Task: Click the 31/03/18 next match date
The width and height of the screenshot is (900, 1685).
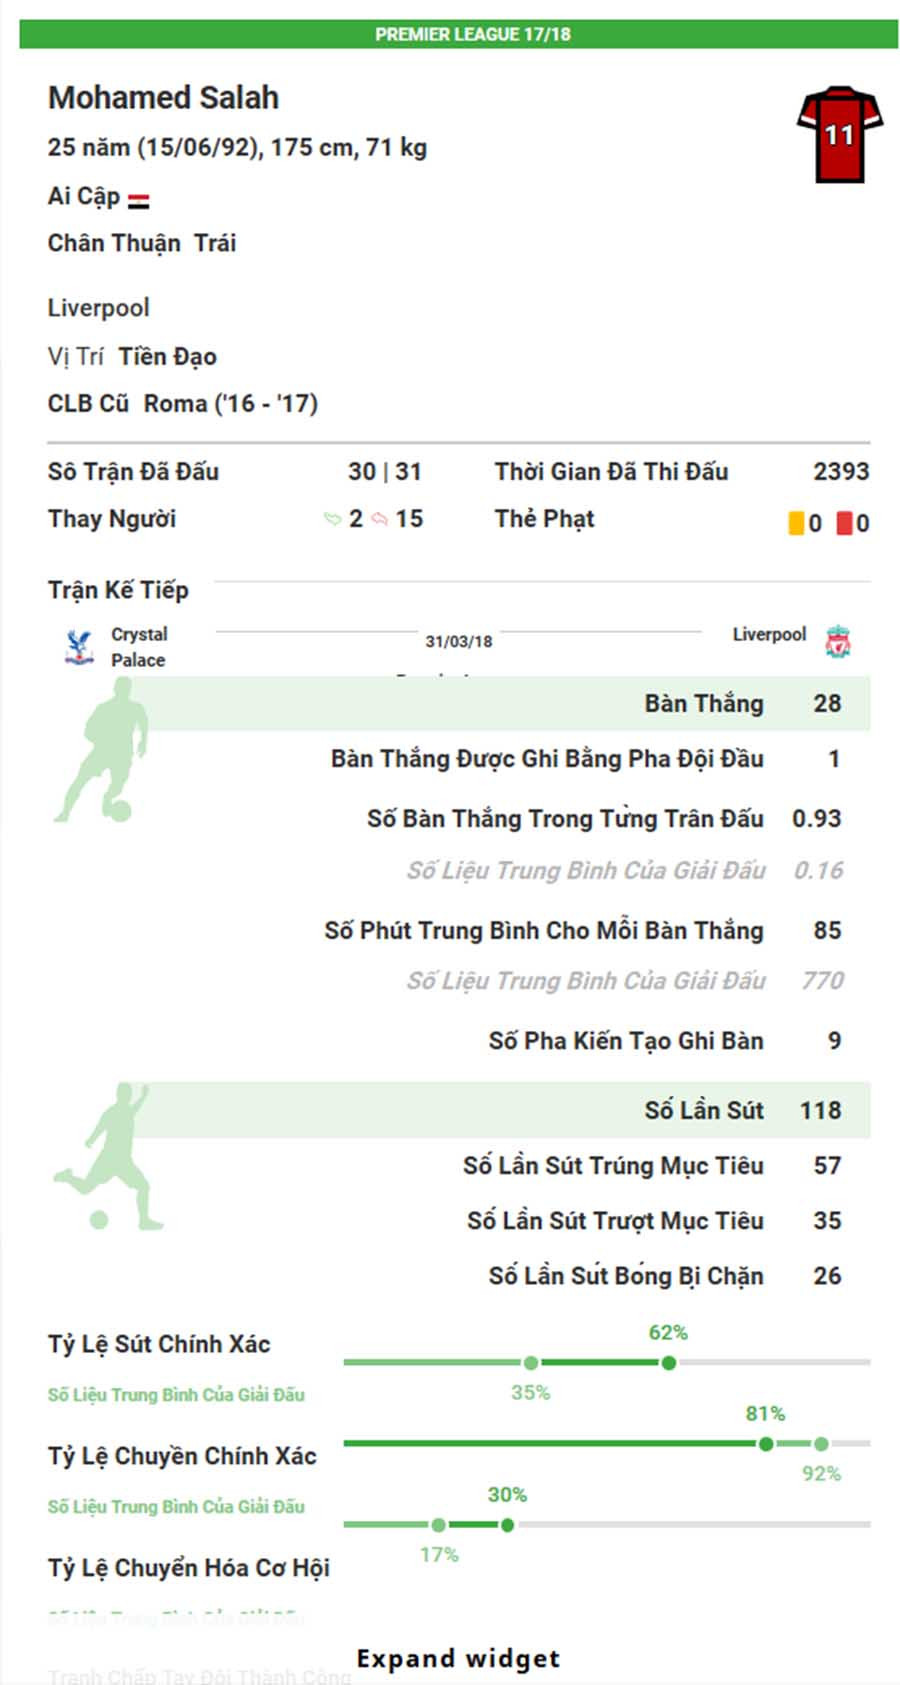Action: tap(458, 642)
